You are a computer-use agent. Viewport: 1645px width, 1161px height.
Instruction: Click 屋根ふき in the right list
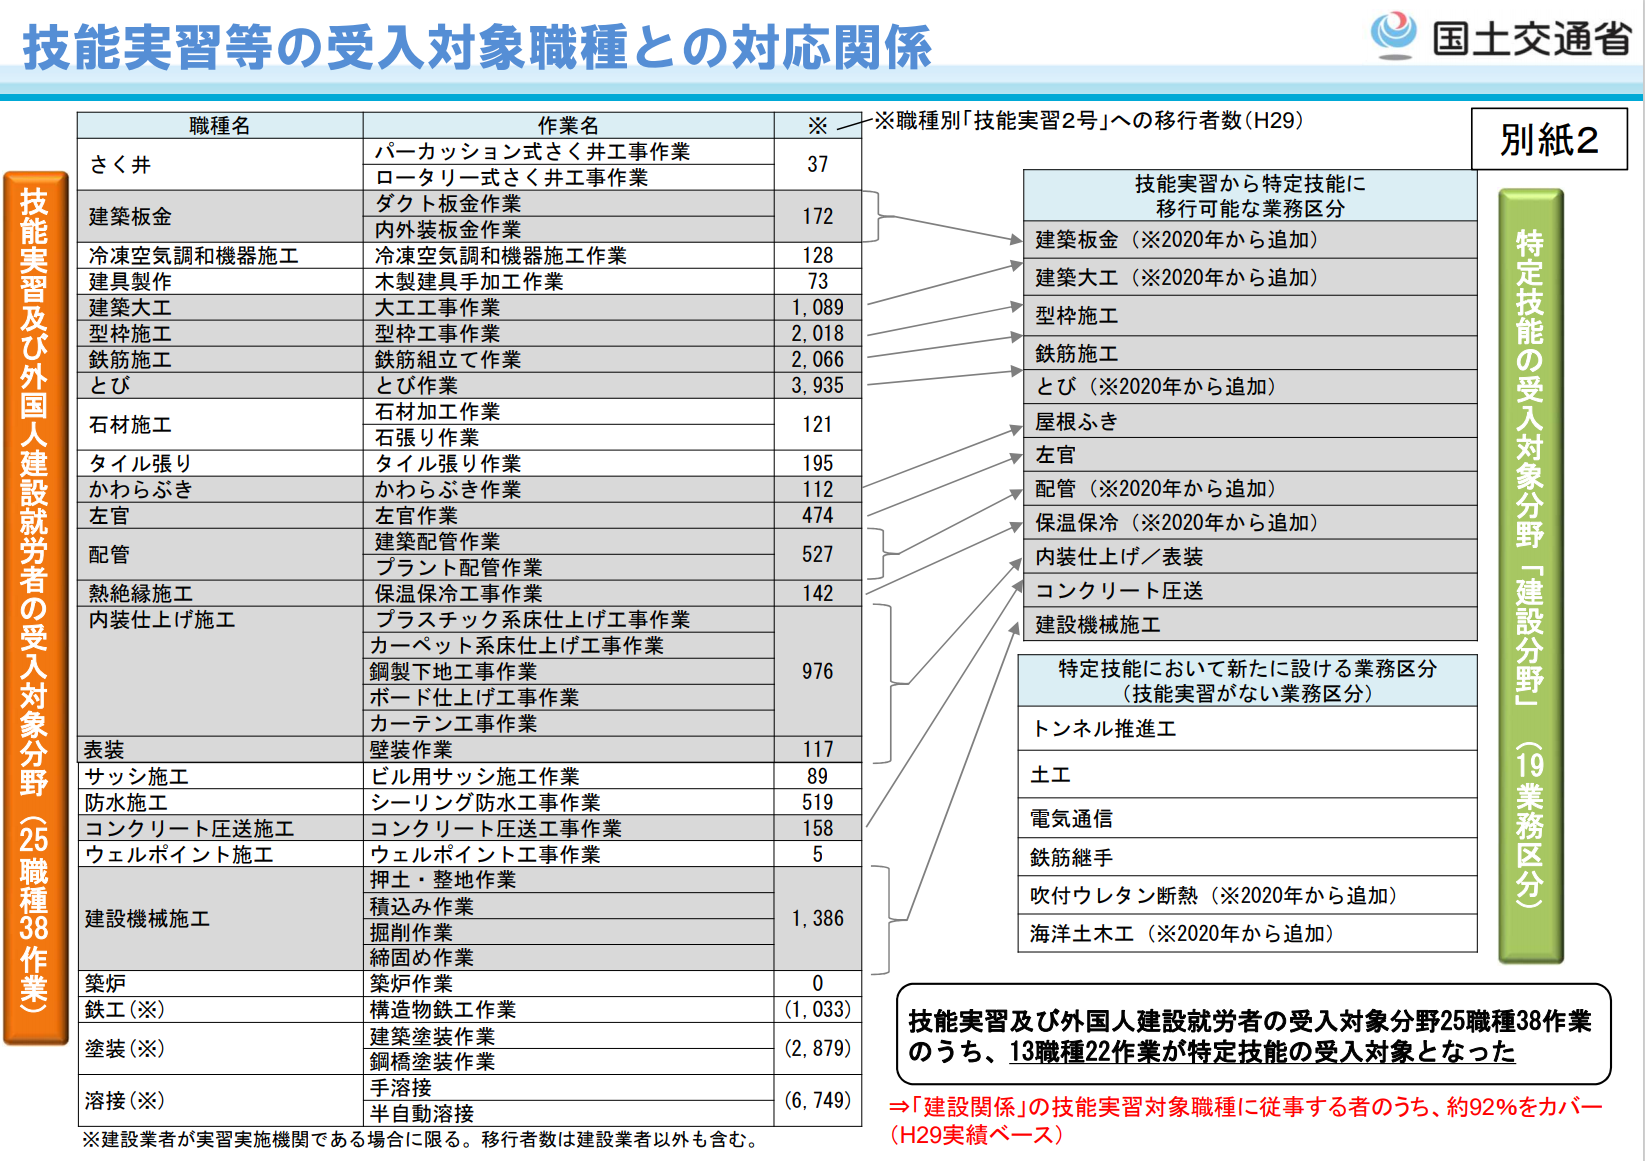point(1250,421)
